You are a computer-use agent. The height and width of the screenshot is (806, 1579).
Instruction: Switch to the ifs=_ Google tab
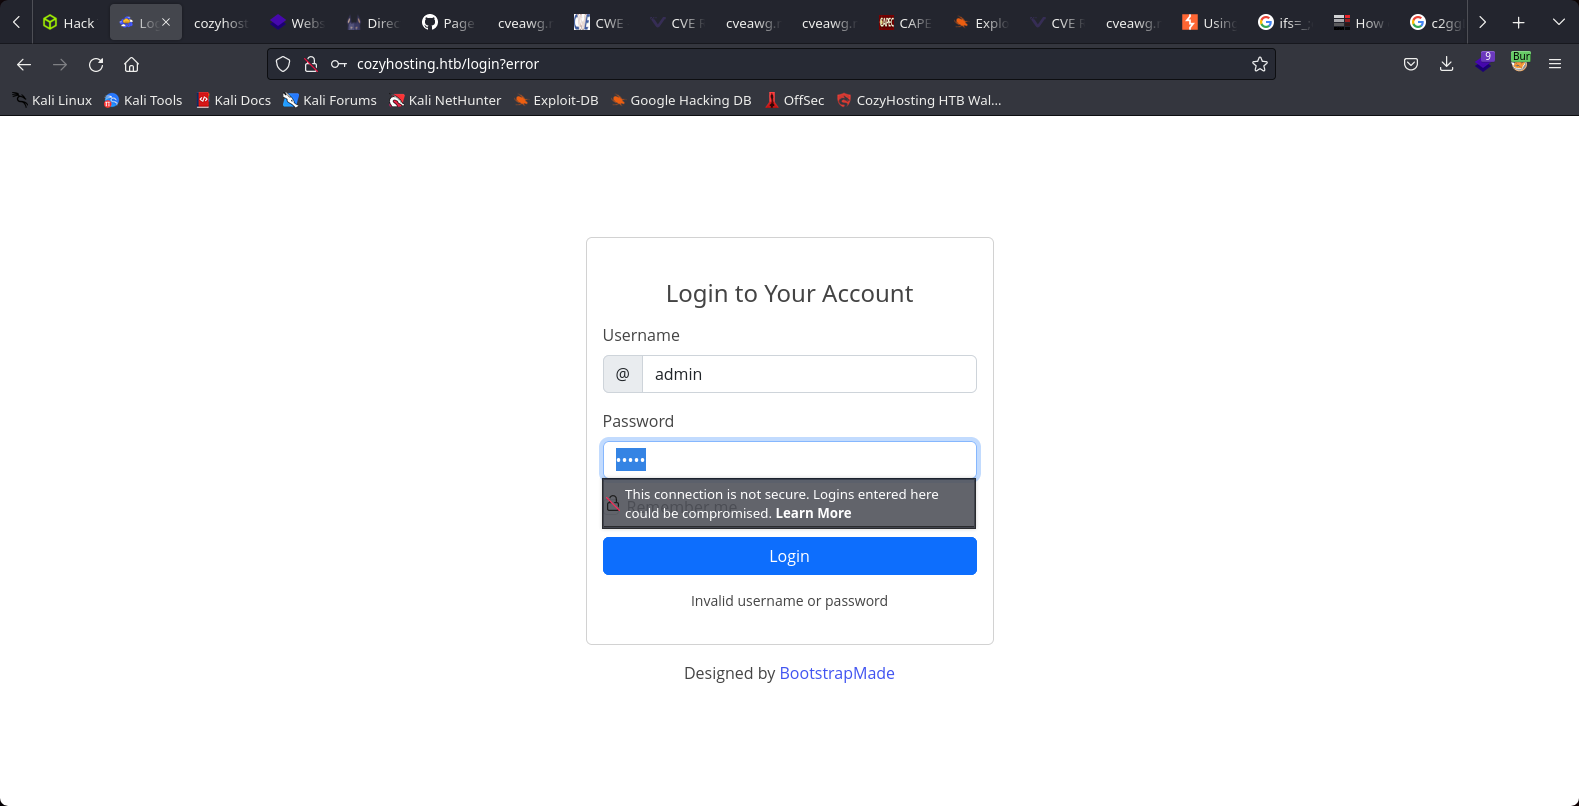pyautogui.click(x=1285, y=22)
